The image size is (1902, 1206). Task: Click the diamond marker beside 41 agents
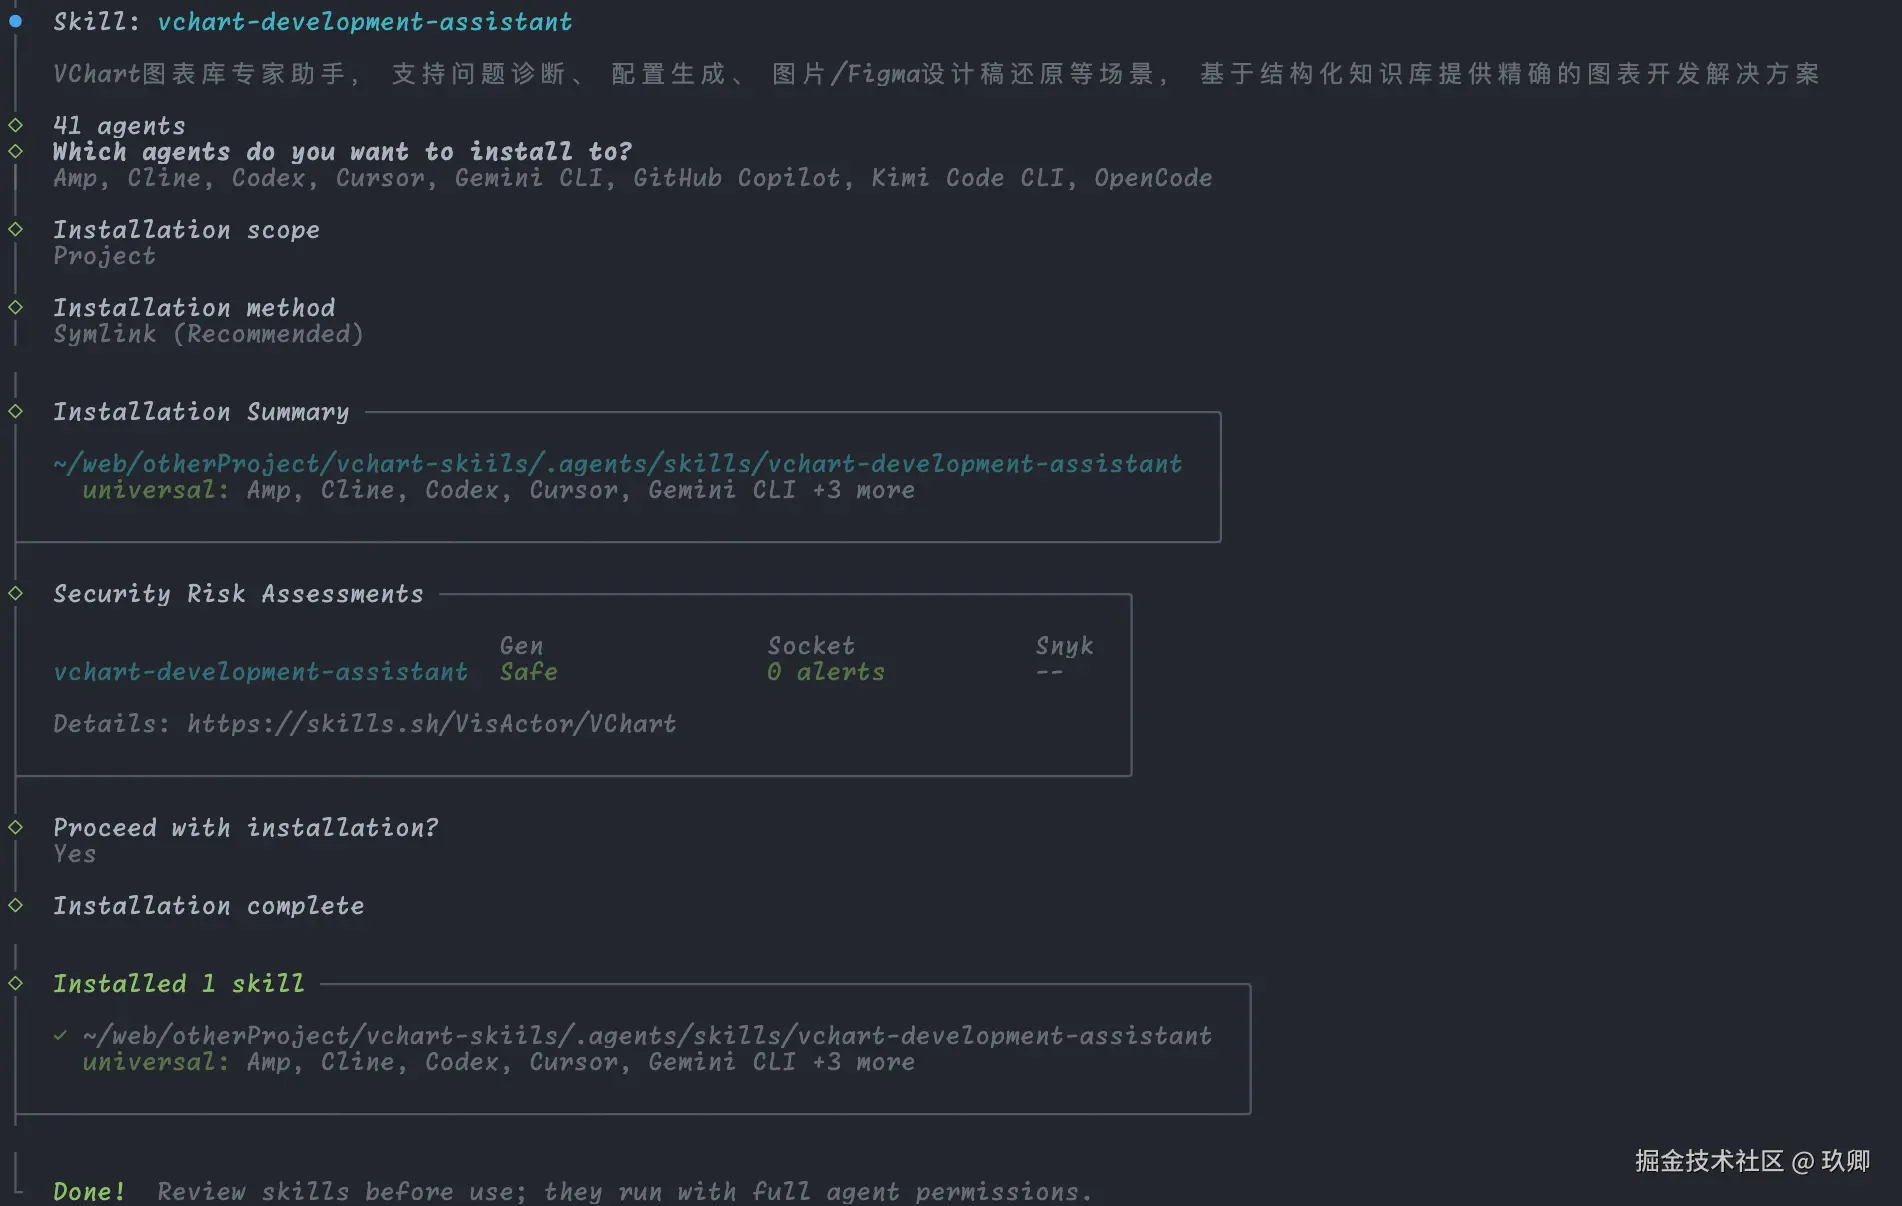coord(15,125)
